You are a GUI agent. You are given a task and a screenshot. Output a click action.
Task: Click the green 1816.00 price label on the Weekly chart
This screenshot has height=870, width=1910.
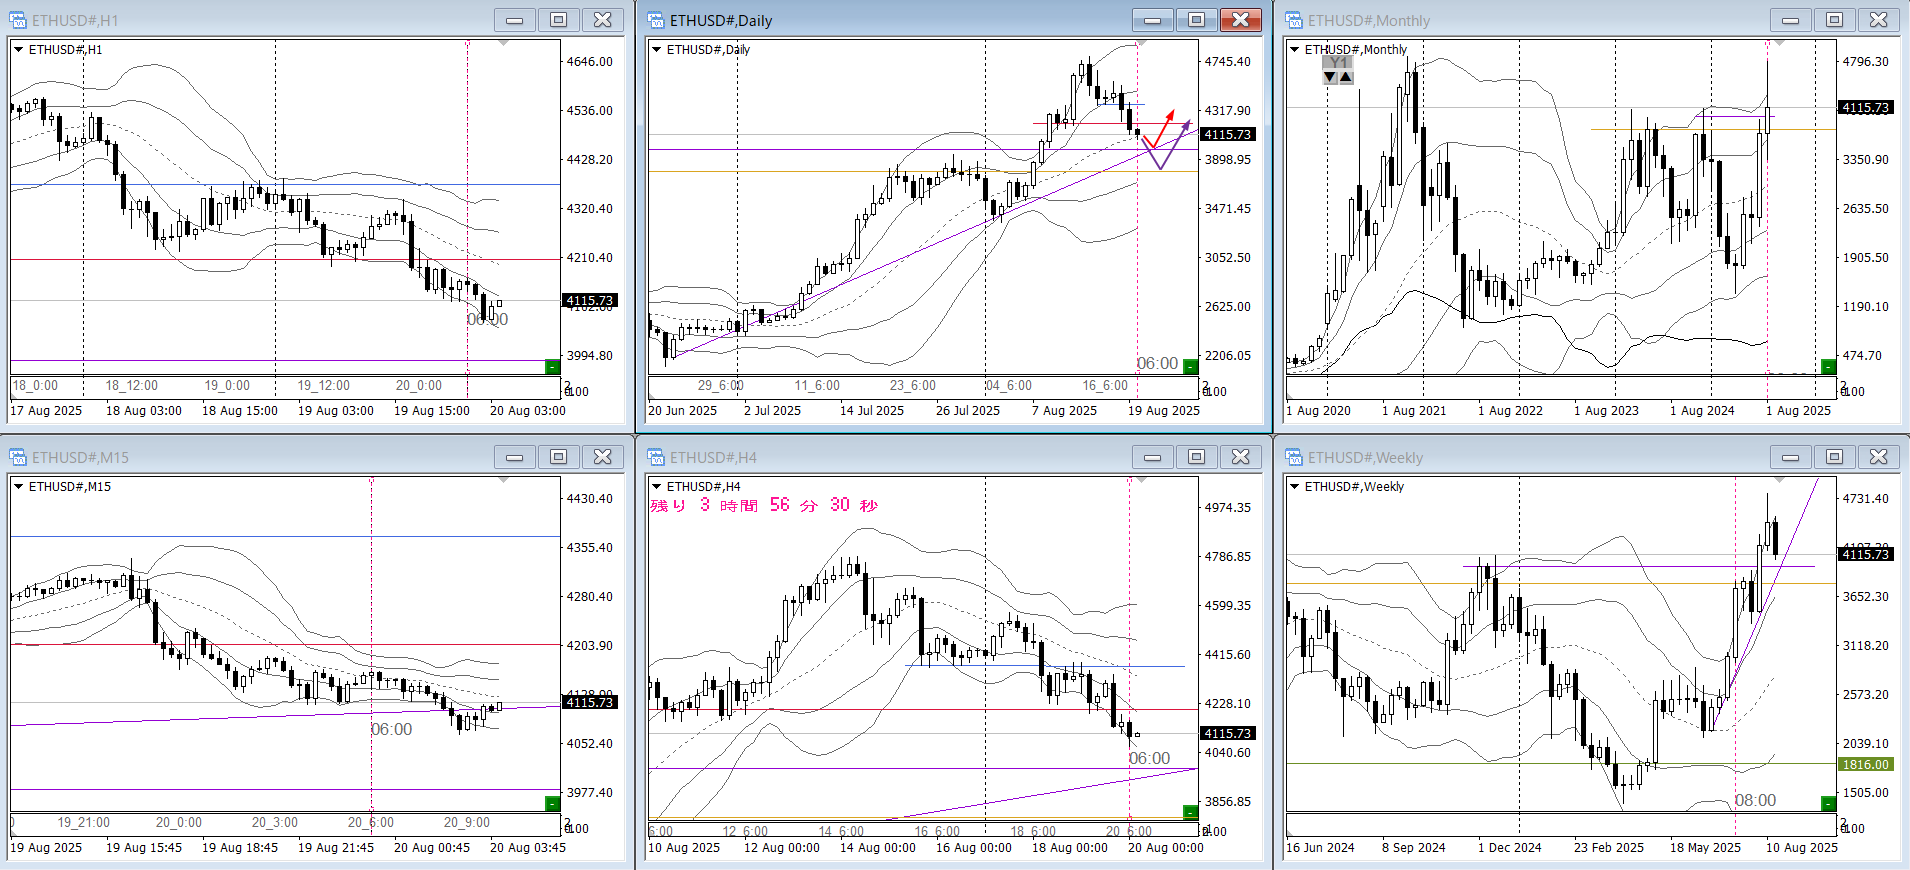coord(1865,764)
